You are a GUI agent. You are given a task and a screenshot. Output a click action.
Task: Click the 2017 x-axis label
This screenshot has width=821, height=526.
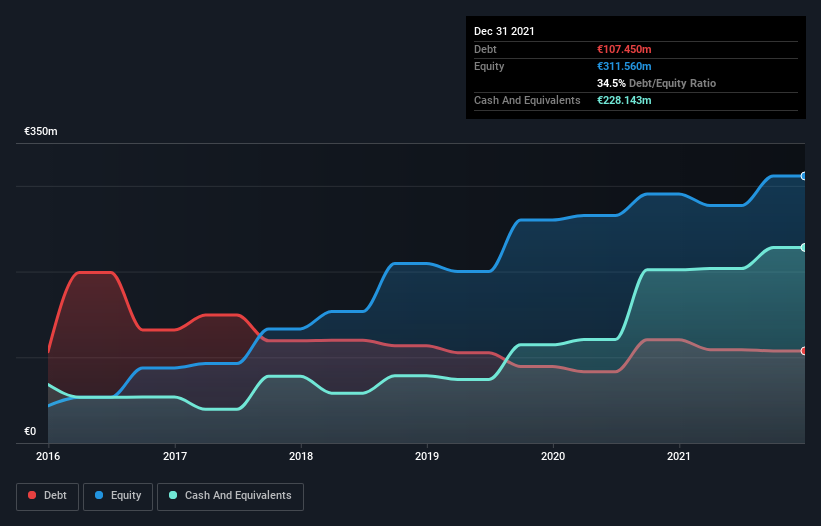point(175,456)
